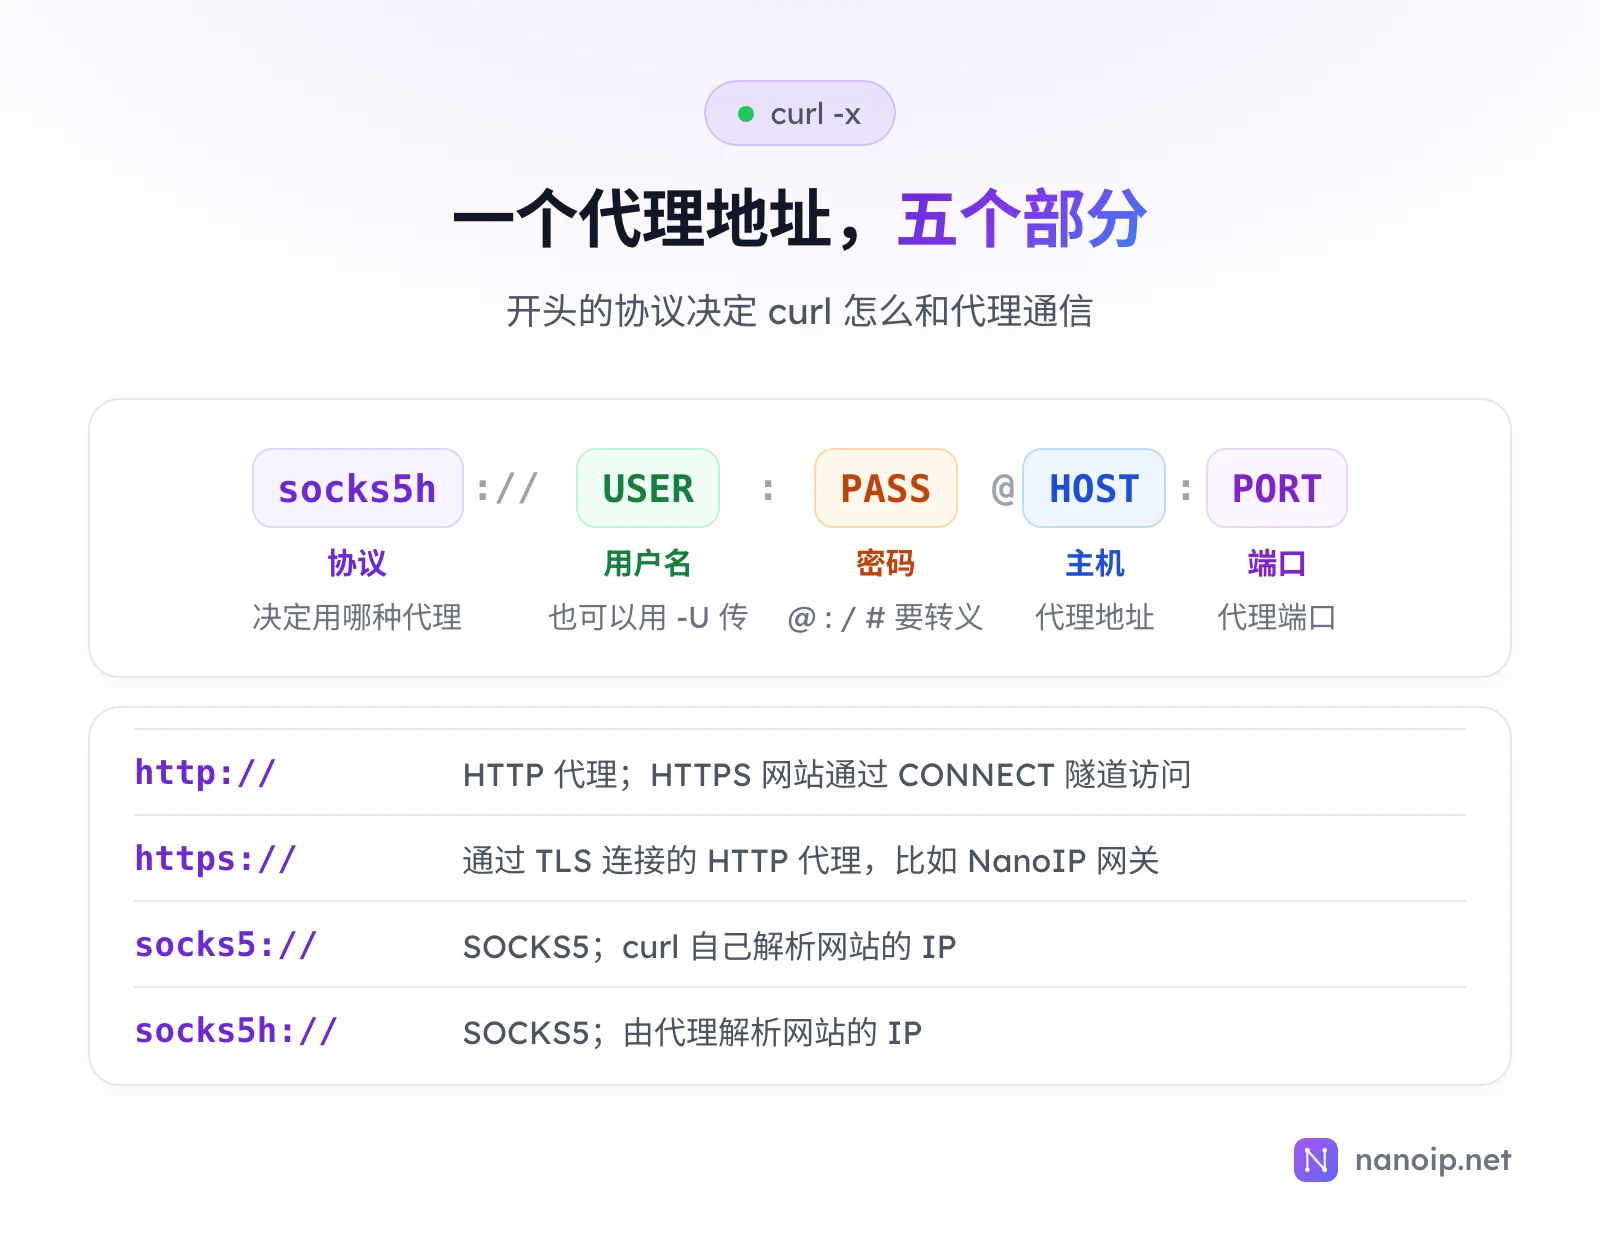Click the 'https://' row label
The width and height of the screenshot is (1600, 1234).
click(x=216, y=858)
